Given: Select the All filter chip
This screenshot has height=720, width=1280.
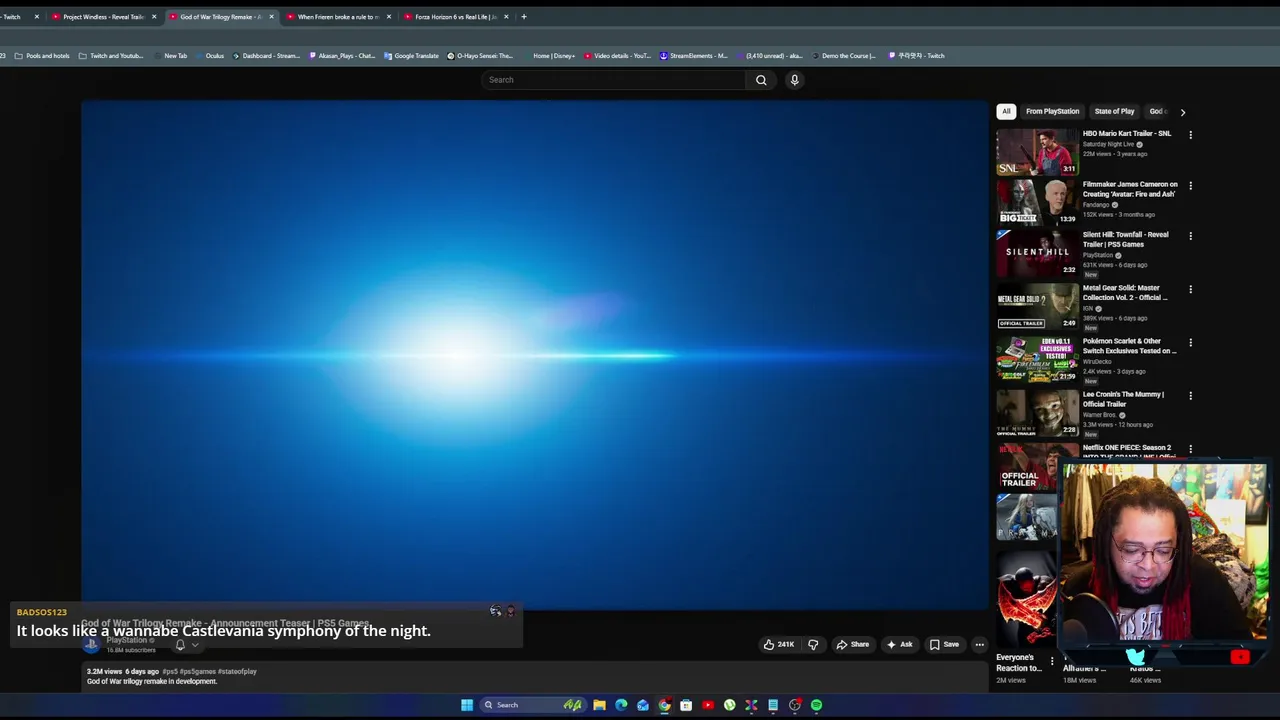Looking at the screenshot, I should click(1006, 111).
